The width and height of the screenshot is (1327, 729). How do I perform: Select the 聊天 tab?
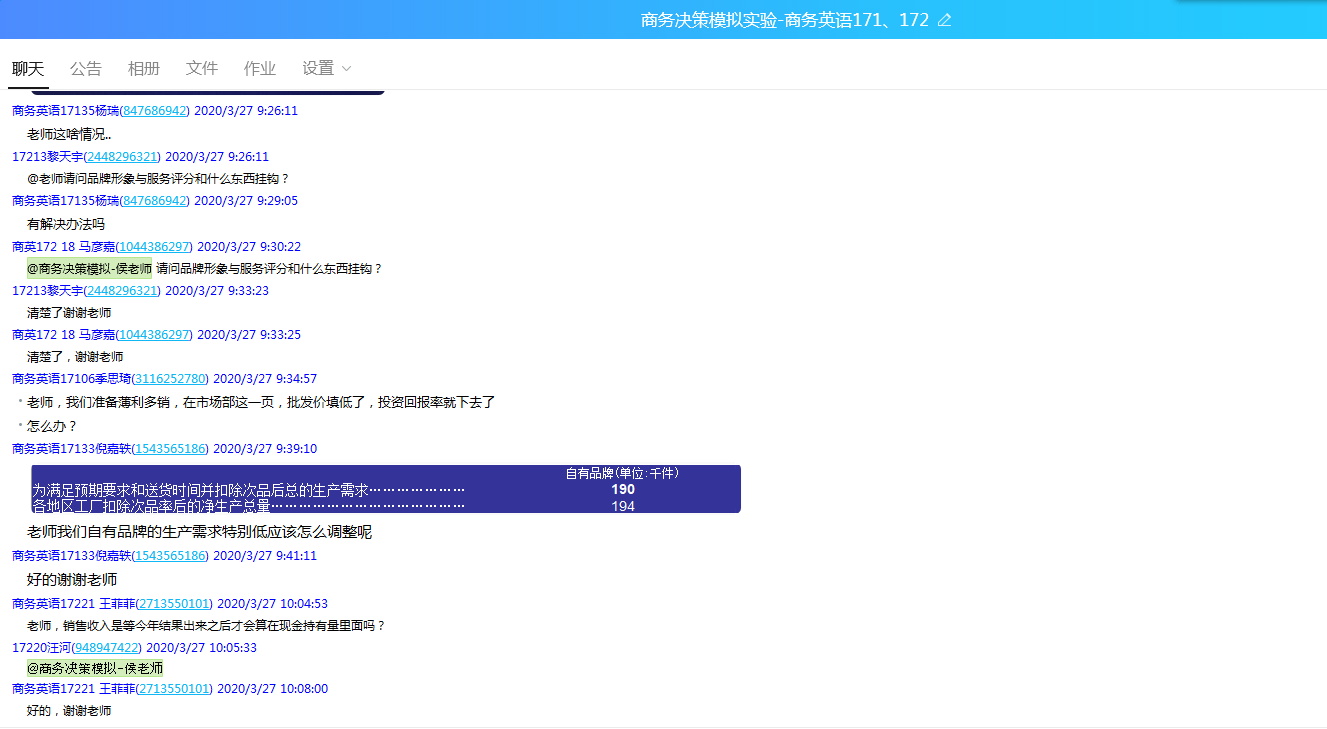pos(28,68)
